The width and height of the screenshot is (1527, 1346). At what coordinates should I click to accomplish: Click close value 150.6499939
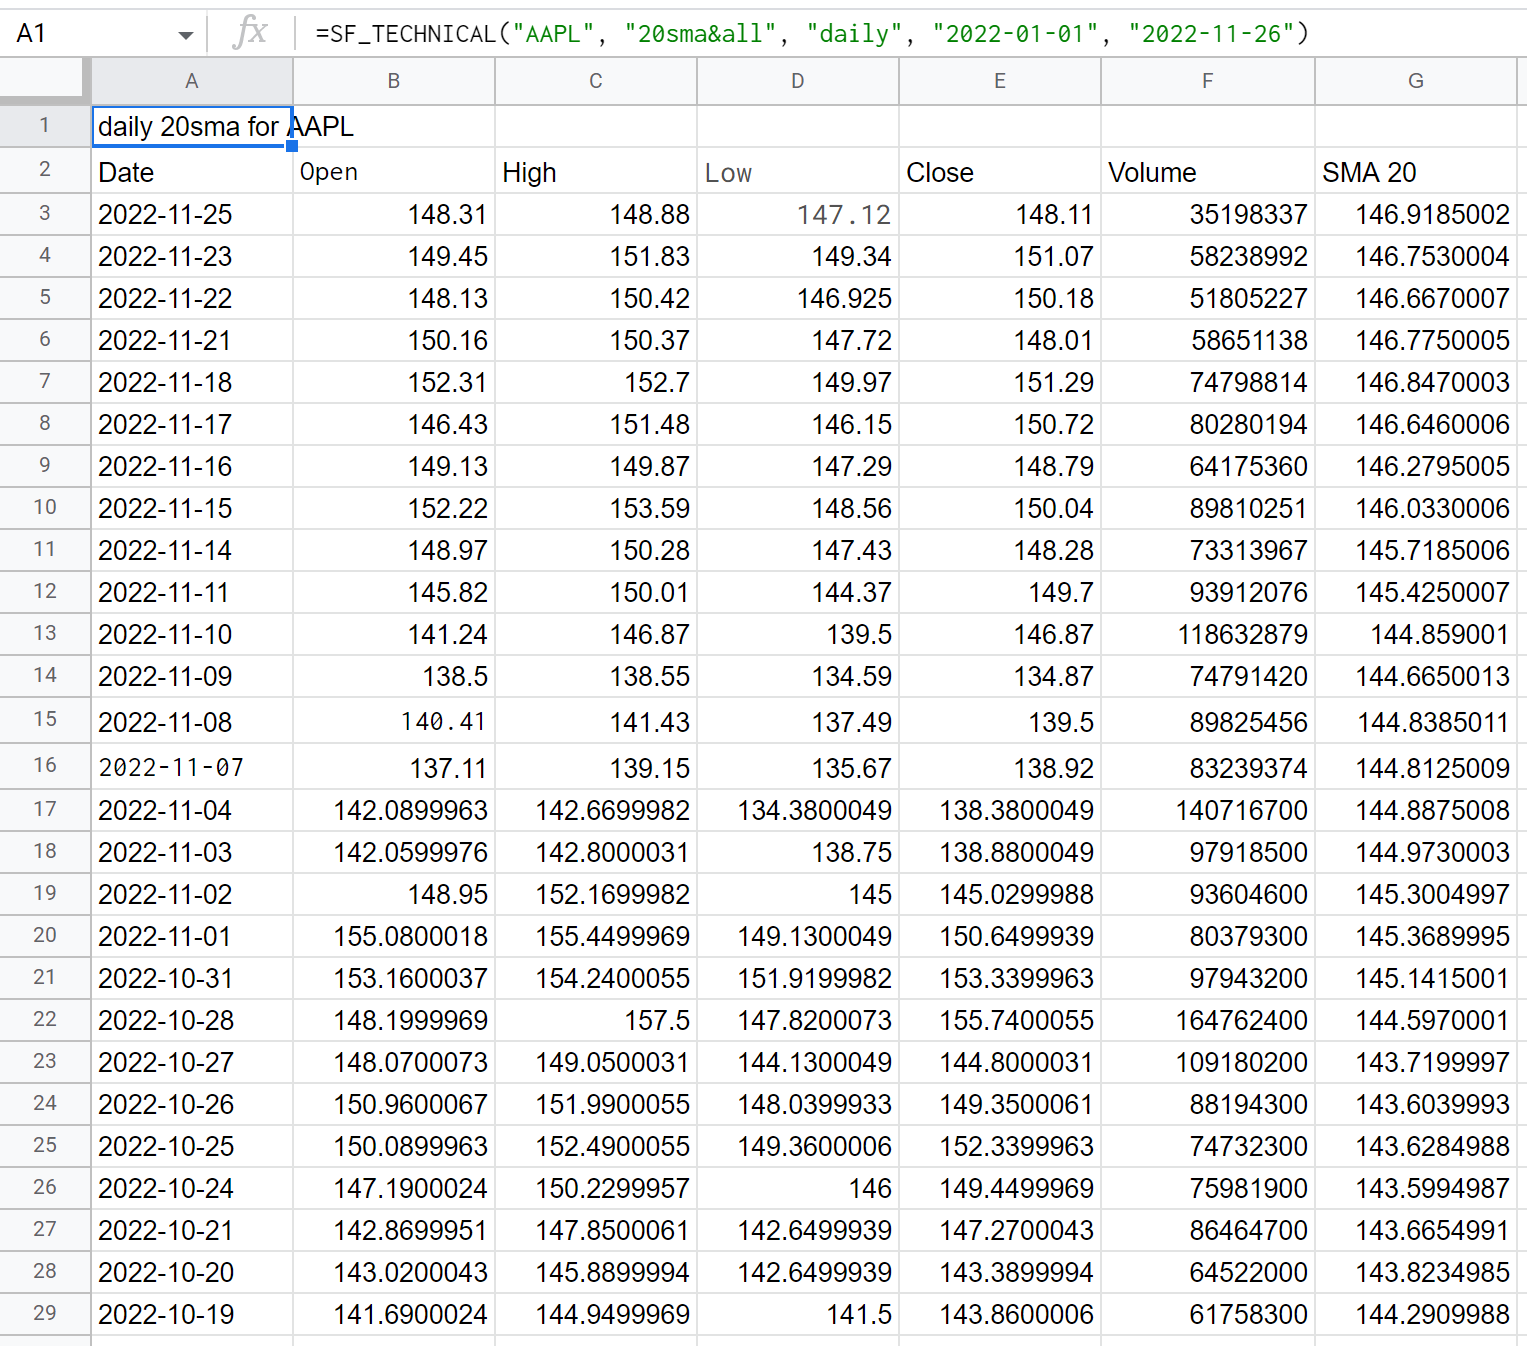click(x=1000, y=936)
